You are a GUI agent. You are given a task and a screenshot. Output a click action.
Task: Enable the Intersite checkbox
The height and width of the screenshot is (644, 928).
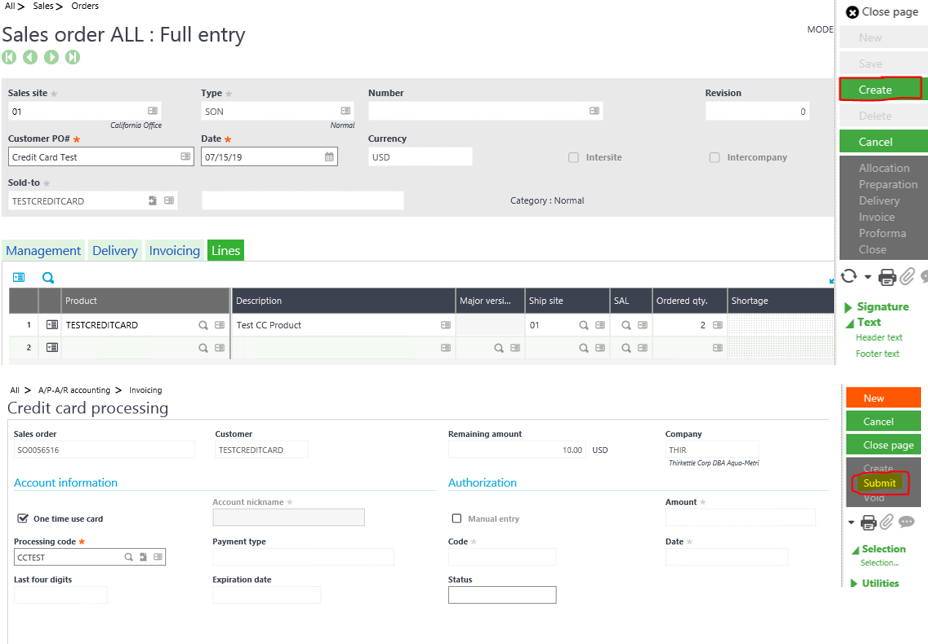[x=573, y=158]
